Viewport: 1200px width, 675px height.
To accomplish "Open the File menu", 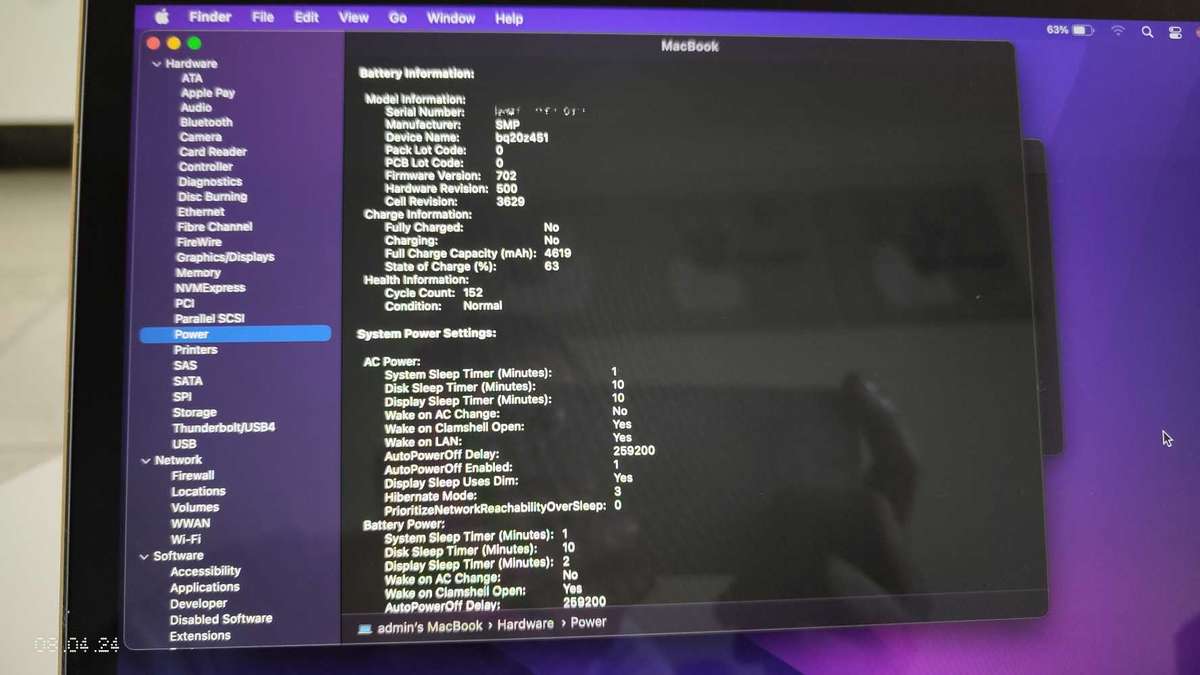I will click(x=263, y=17).
